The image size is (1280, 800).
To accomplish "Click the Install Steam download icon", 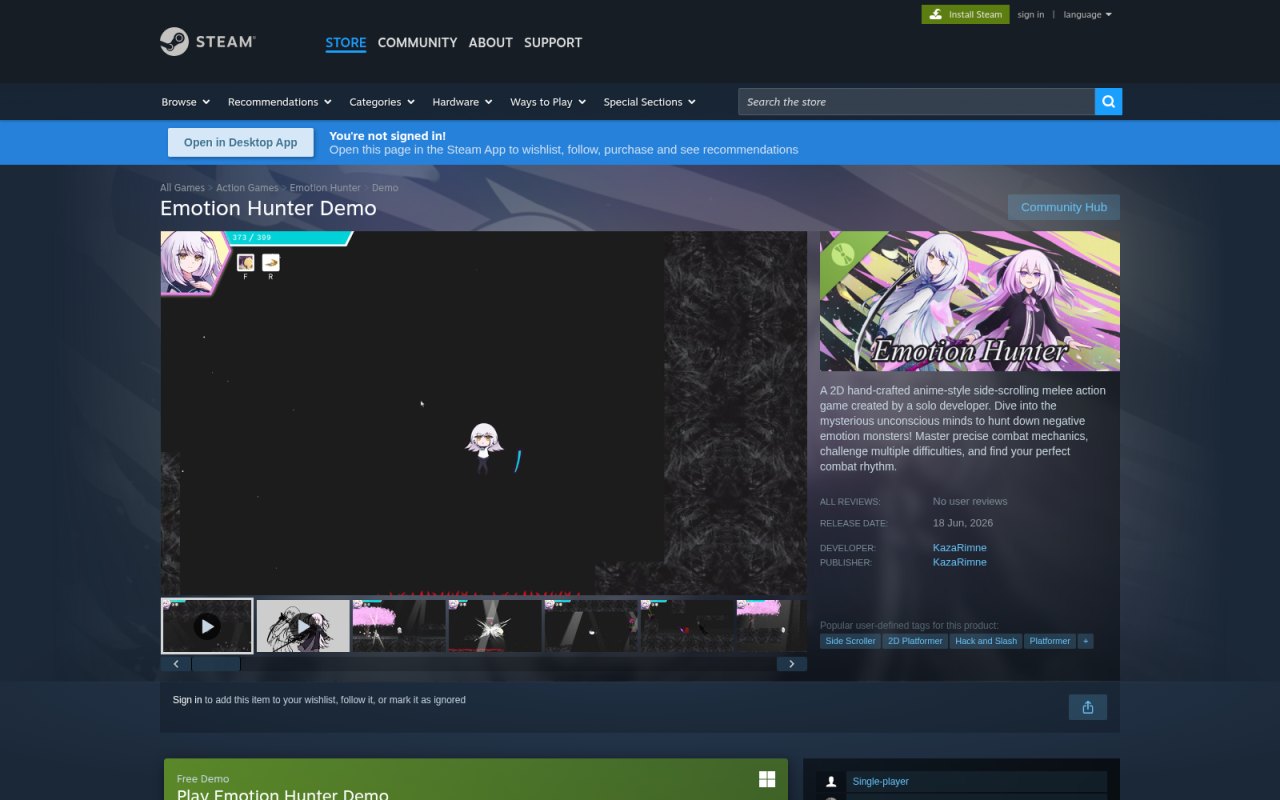I will pyautogui.click(x=935, y=14).
